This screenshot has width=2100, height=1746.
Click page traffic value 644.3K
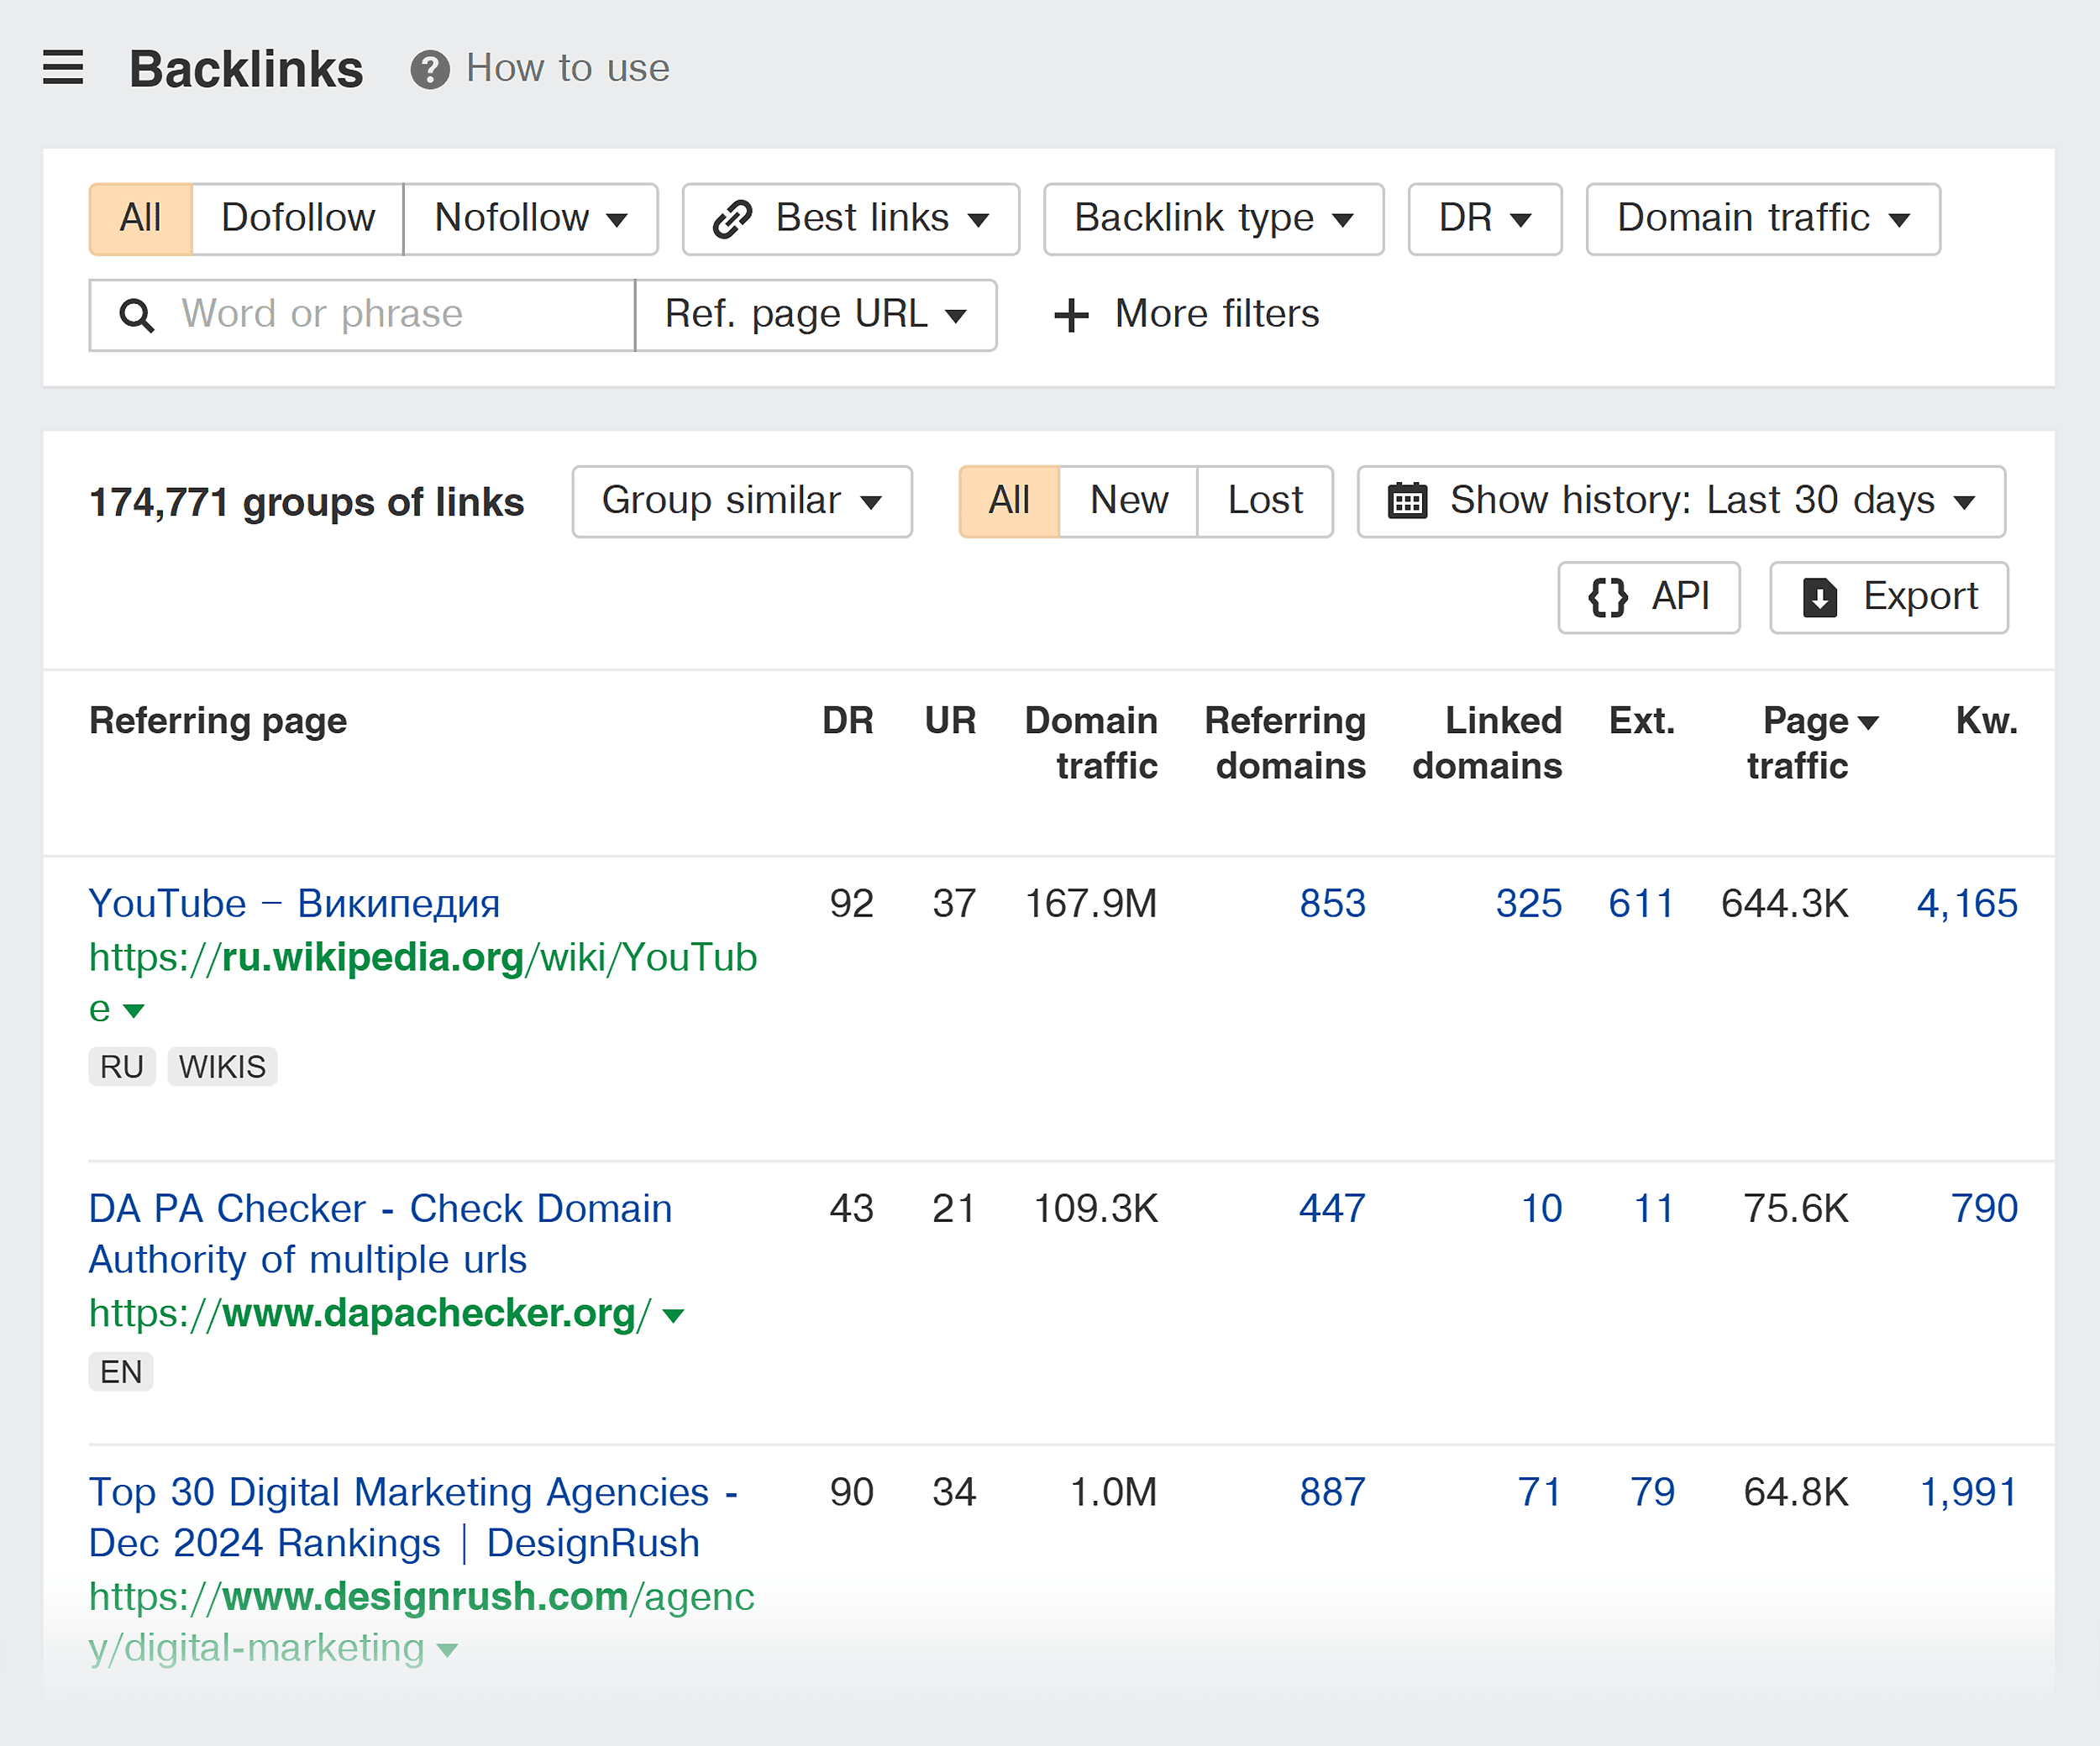(1784, 904)
